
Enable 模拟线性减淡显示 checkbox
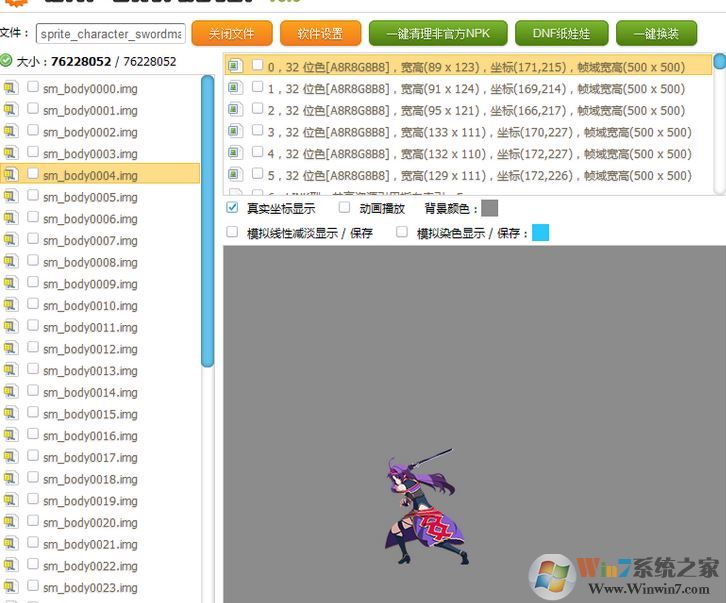[x=233, y=232]
